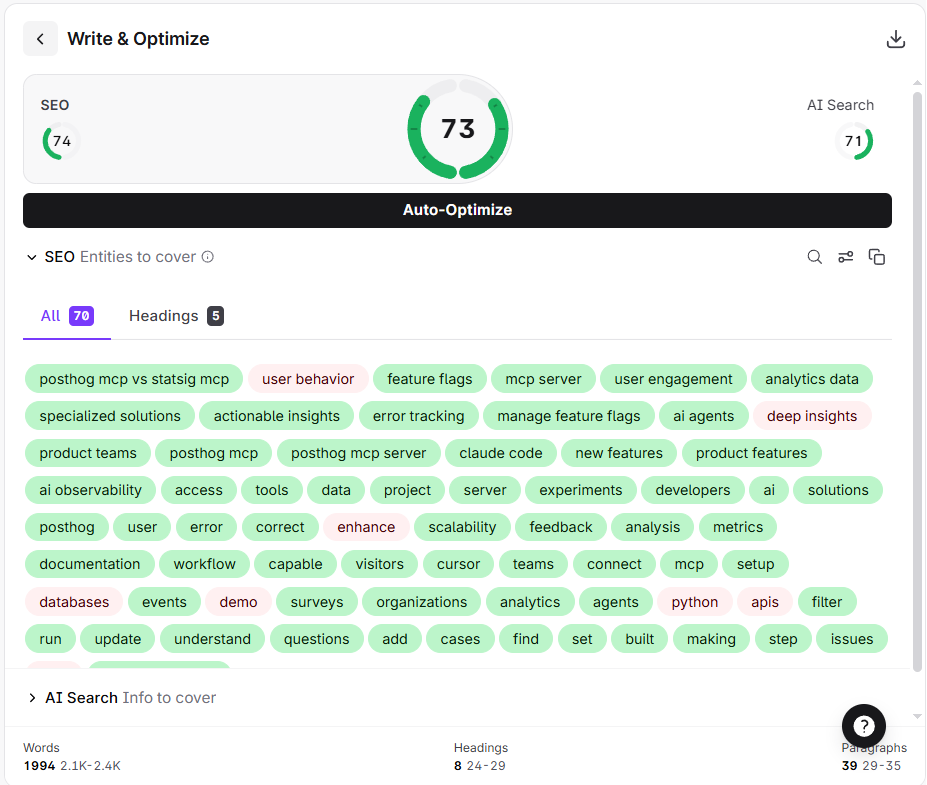Viewport: 927px width, 785px height.
Task: Click the 'specialized solutions' chip
Action: pyautogui.click(x=110, y=416)
